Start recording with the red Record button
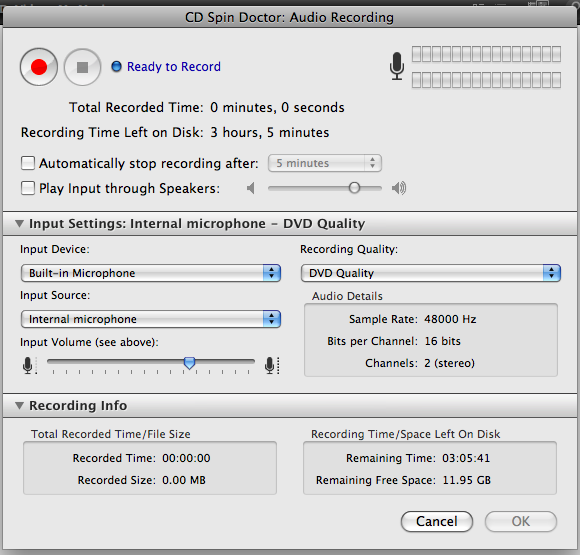 39,67
